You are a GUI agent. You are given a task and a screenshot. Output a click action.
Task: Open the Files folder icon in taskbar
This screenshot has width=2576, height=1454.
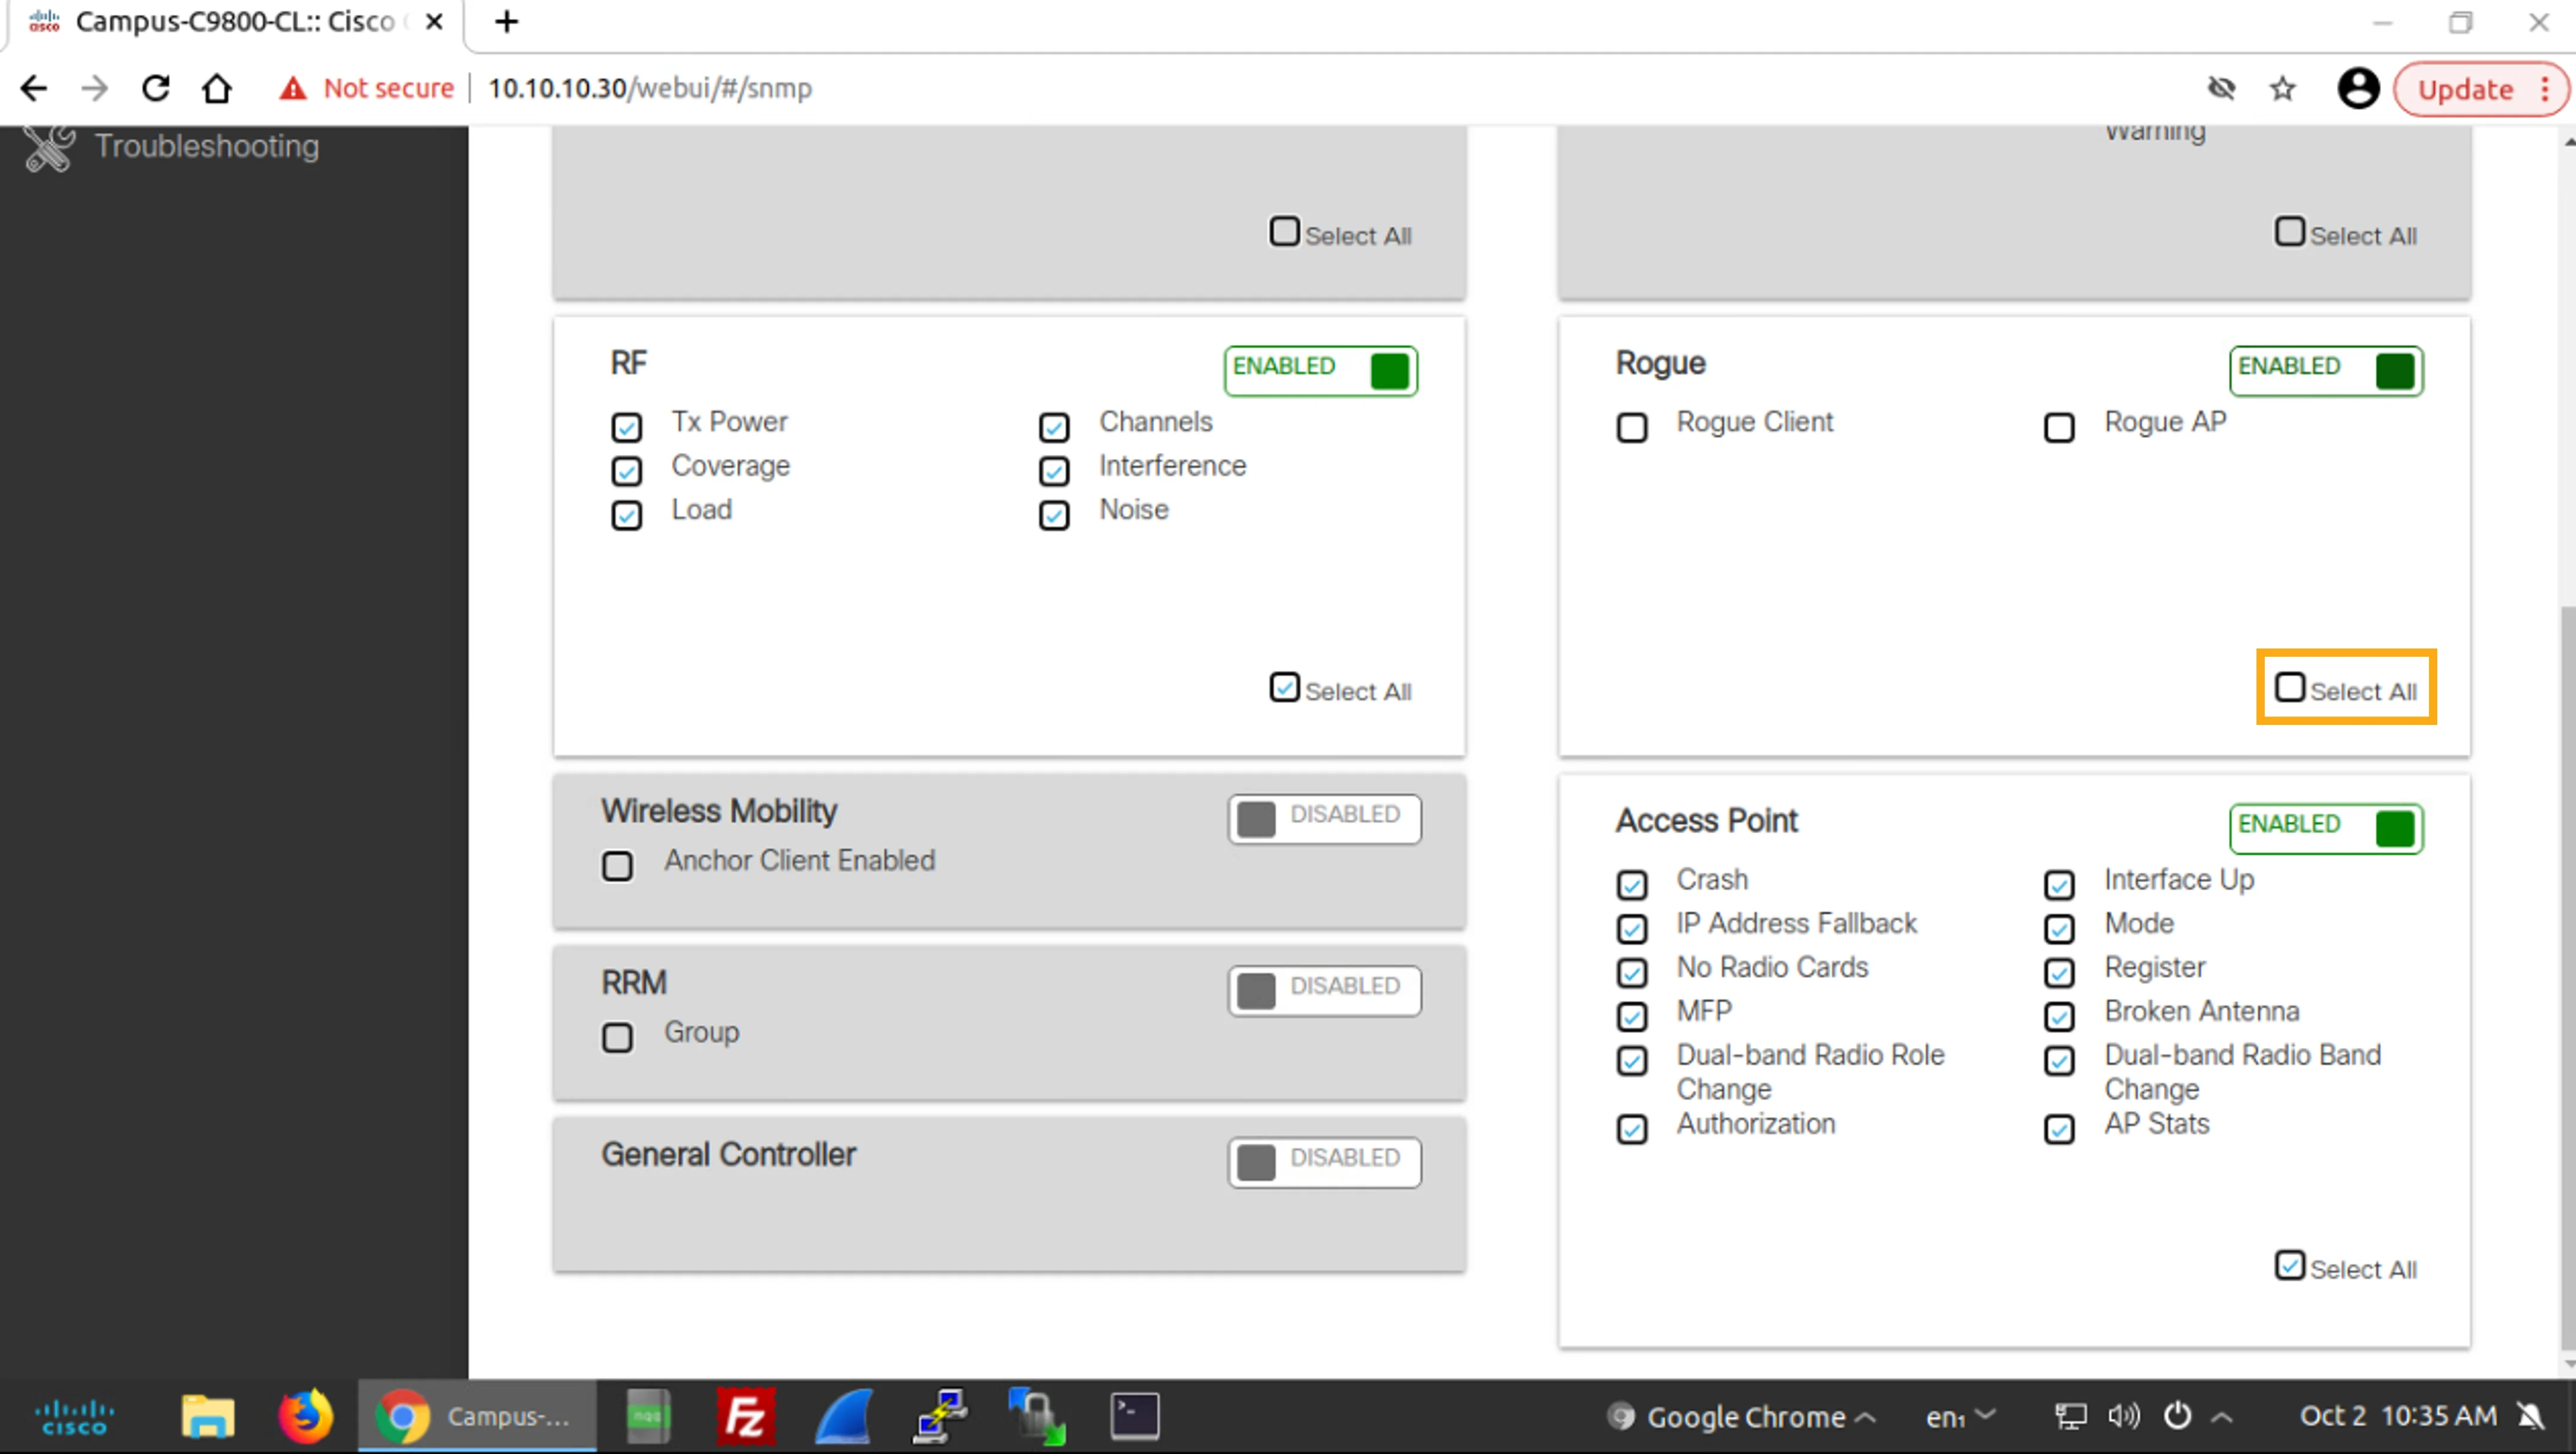[x=208, y=1416]
